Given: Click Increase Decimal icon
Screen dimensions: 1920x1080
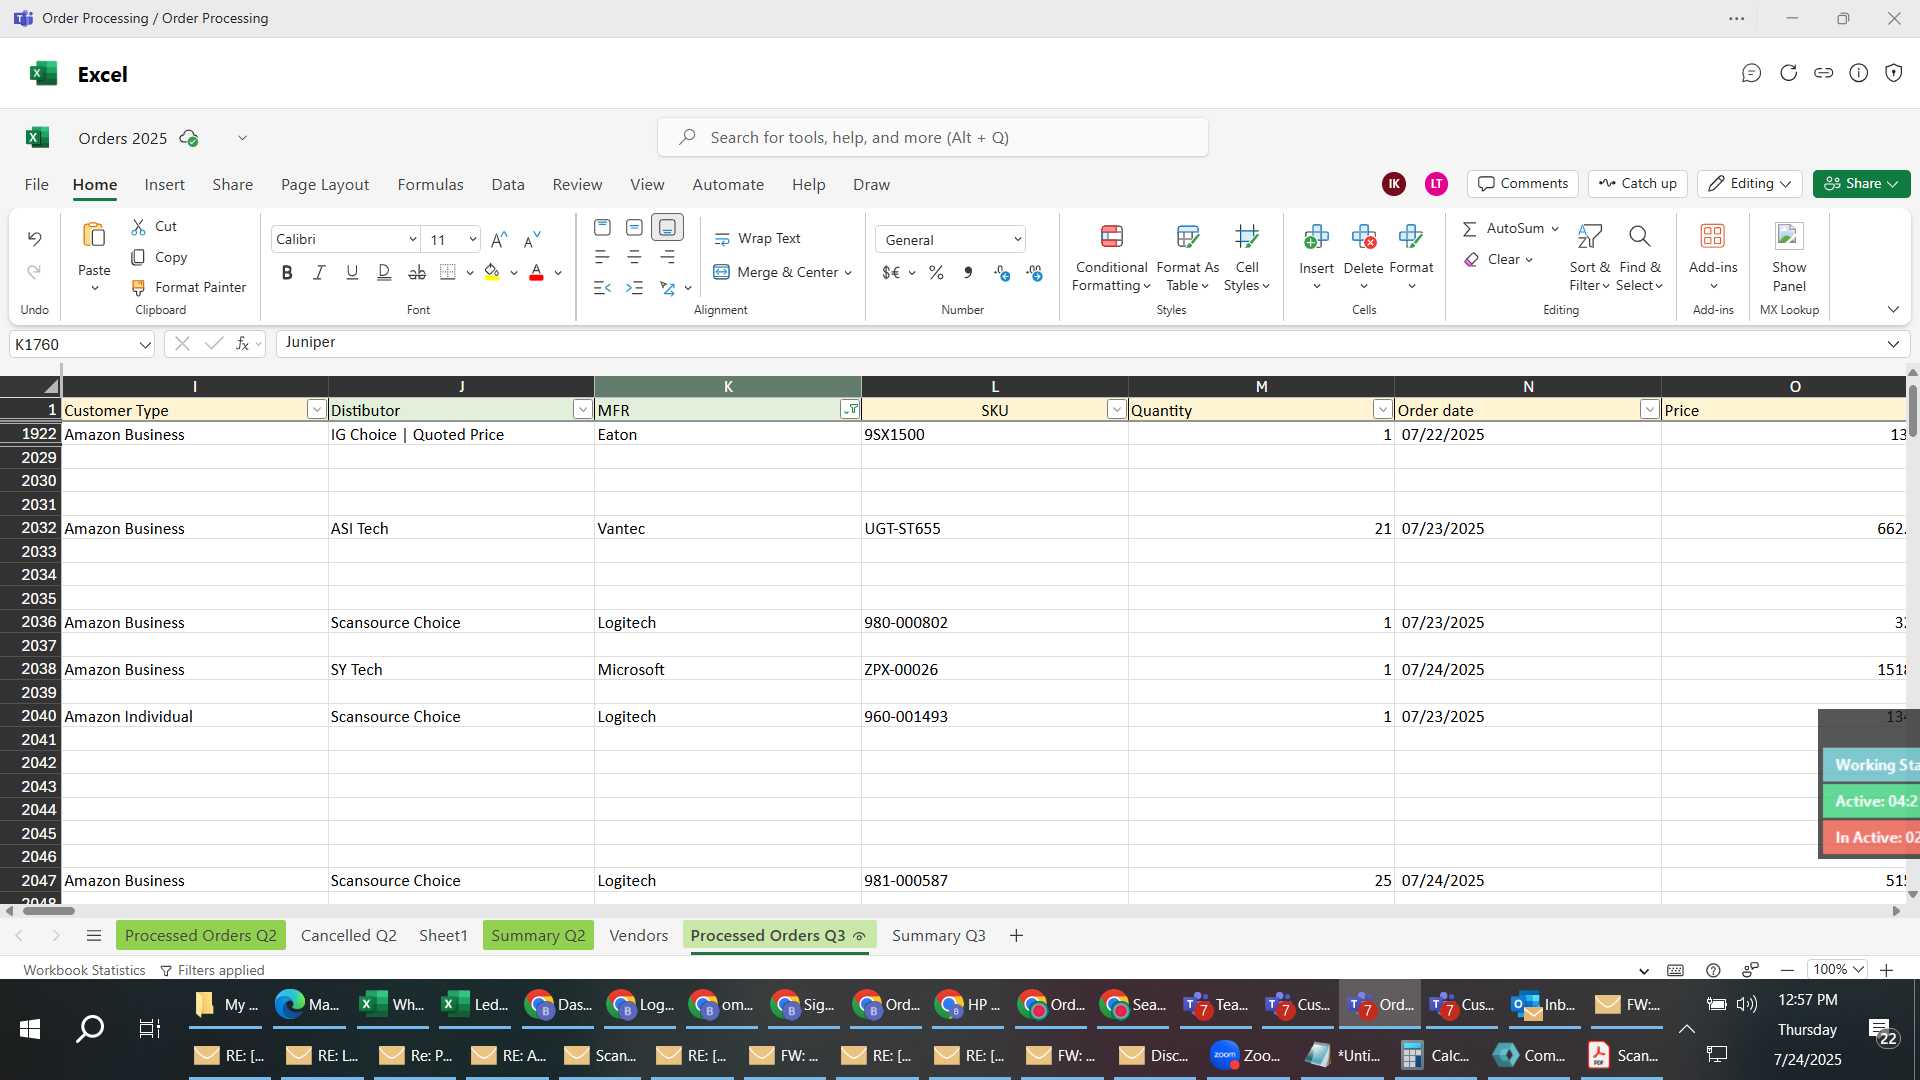Looking at the screenshot, I should [x=1002, y=272].
